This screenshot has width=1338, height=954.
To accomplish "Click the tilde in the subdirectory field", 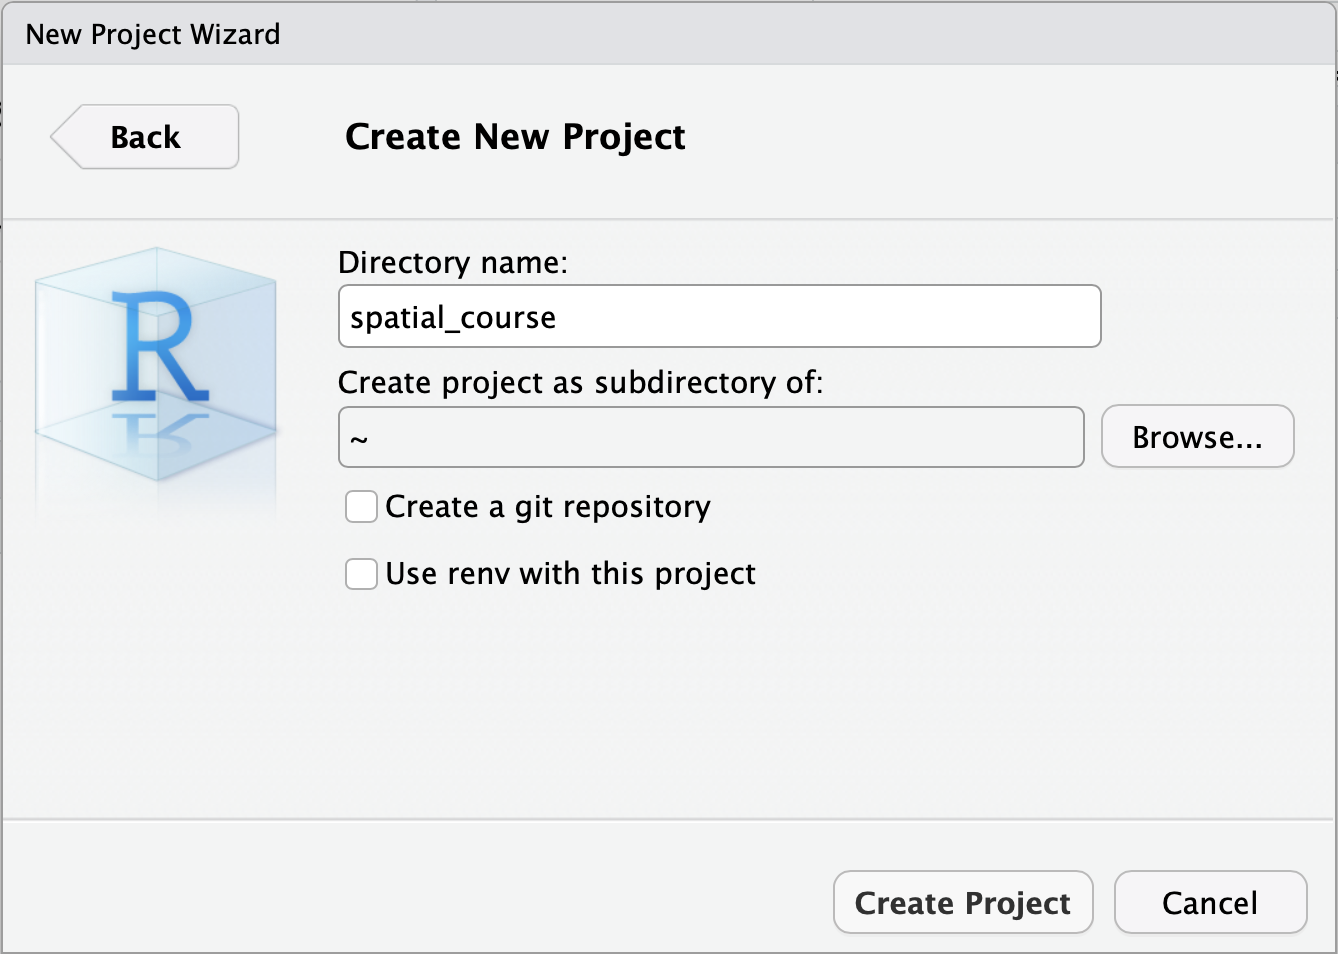I will (359, 439).
